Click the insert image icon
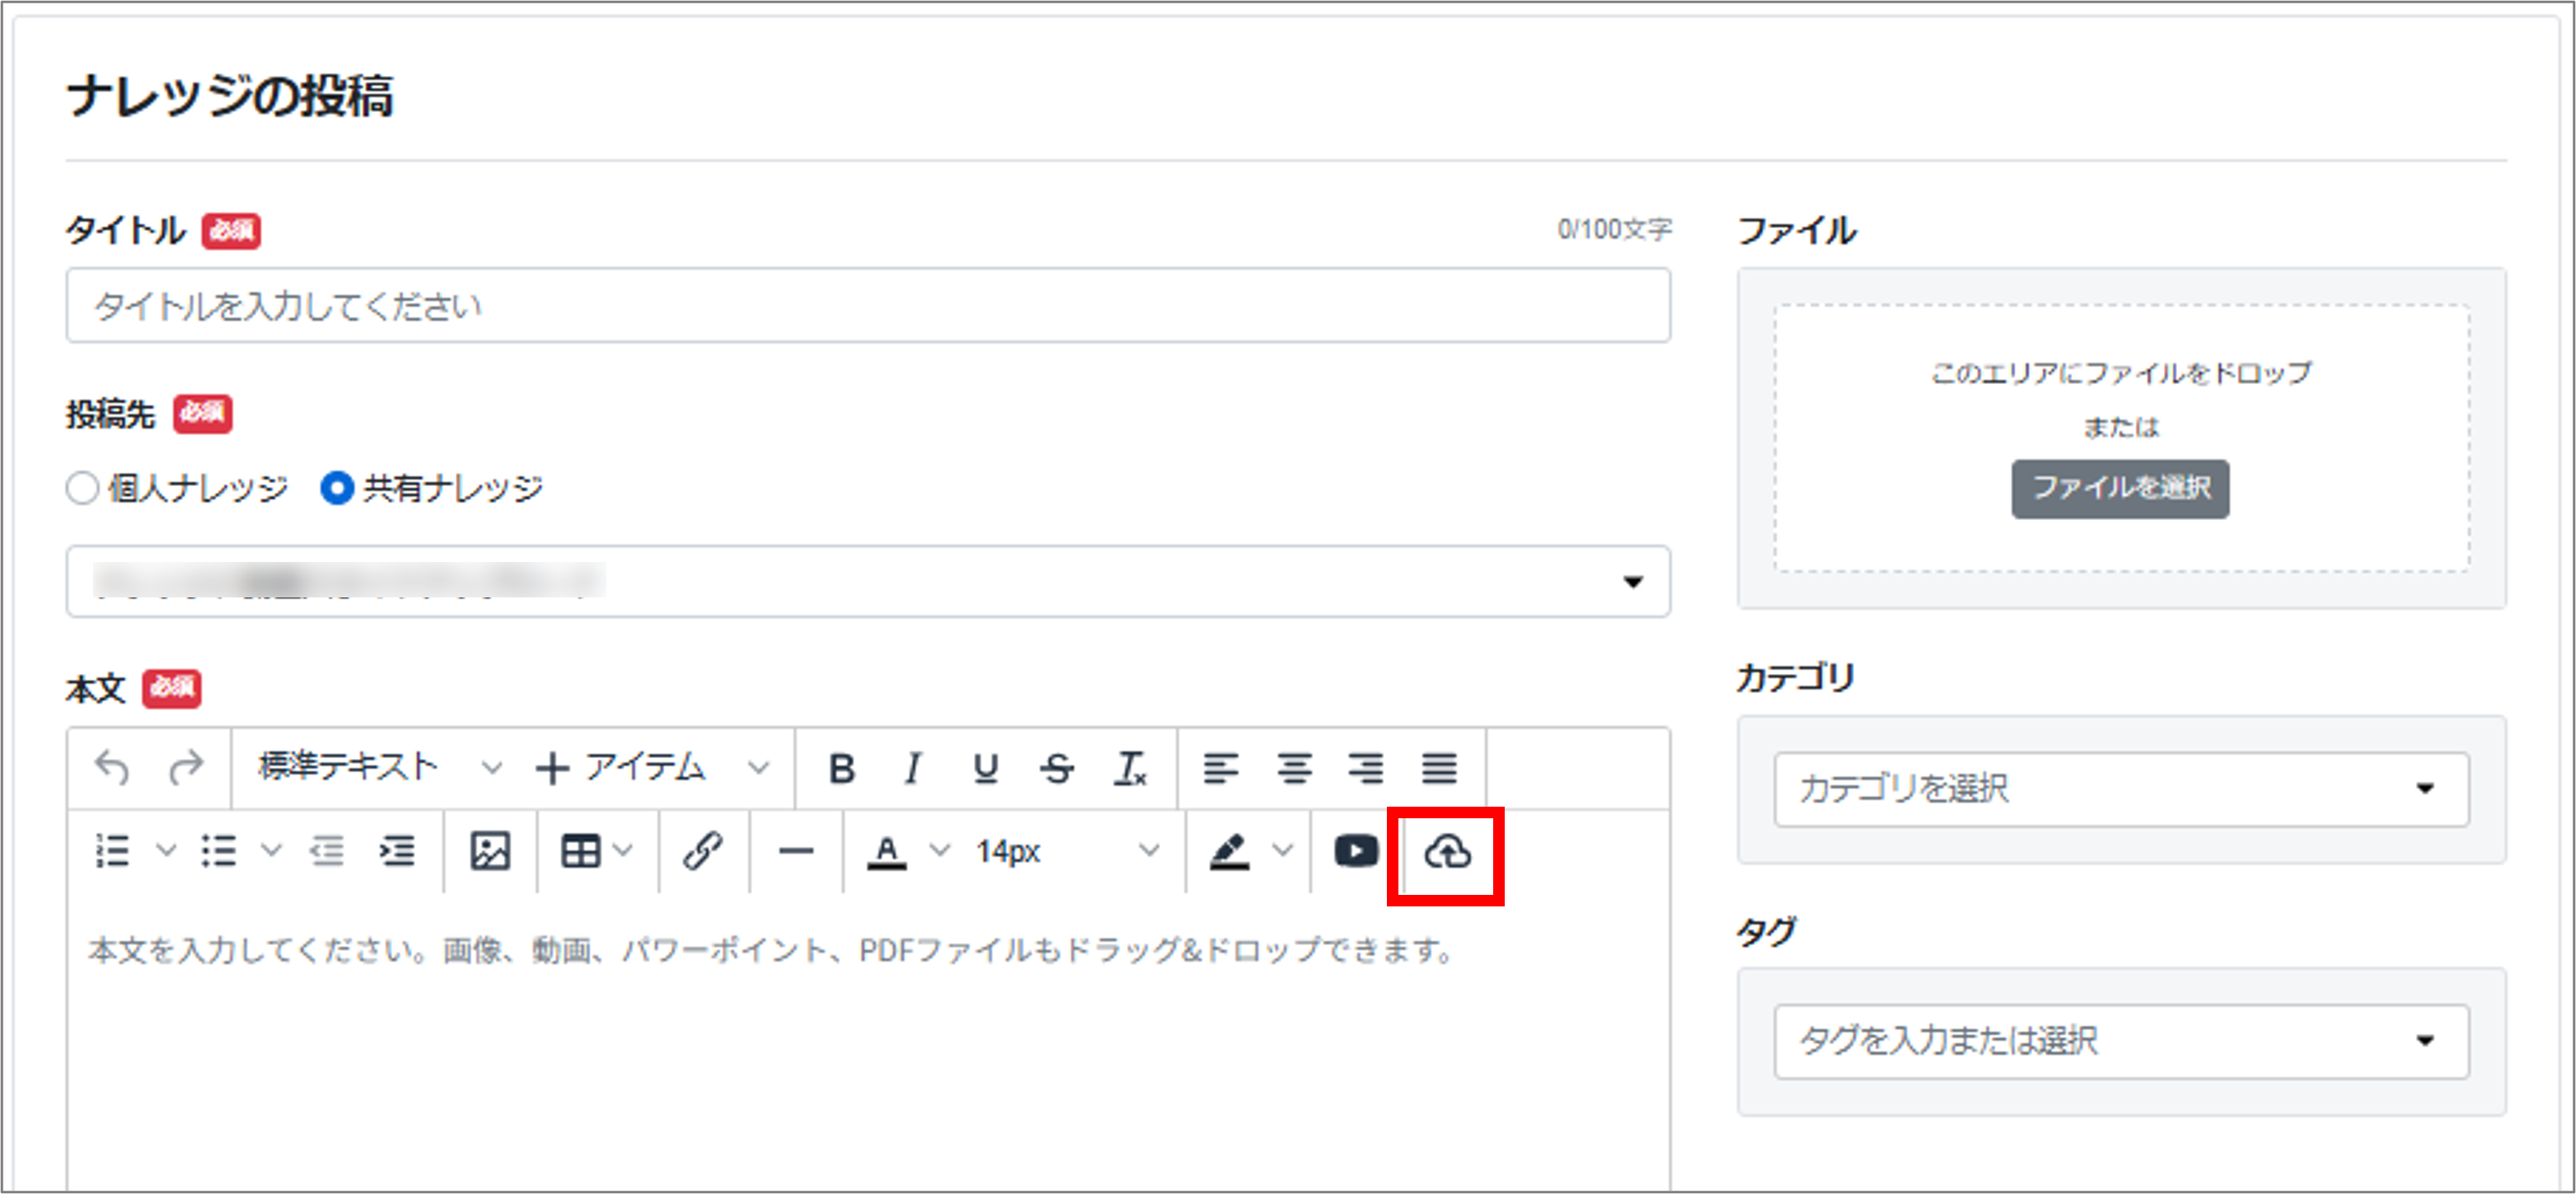This screenshot has height=1194, width=2576. pyautogui.click(x=490, y=851)
